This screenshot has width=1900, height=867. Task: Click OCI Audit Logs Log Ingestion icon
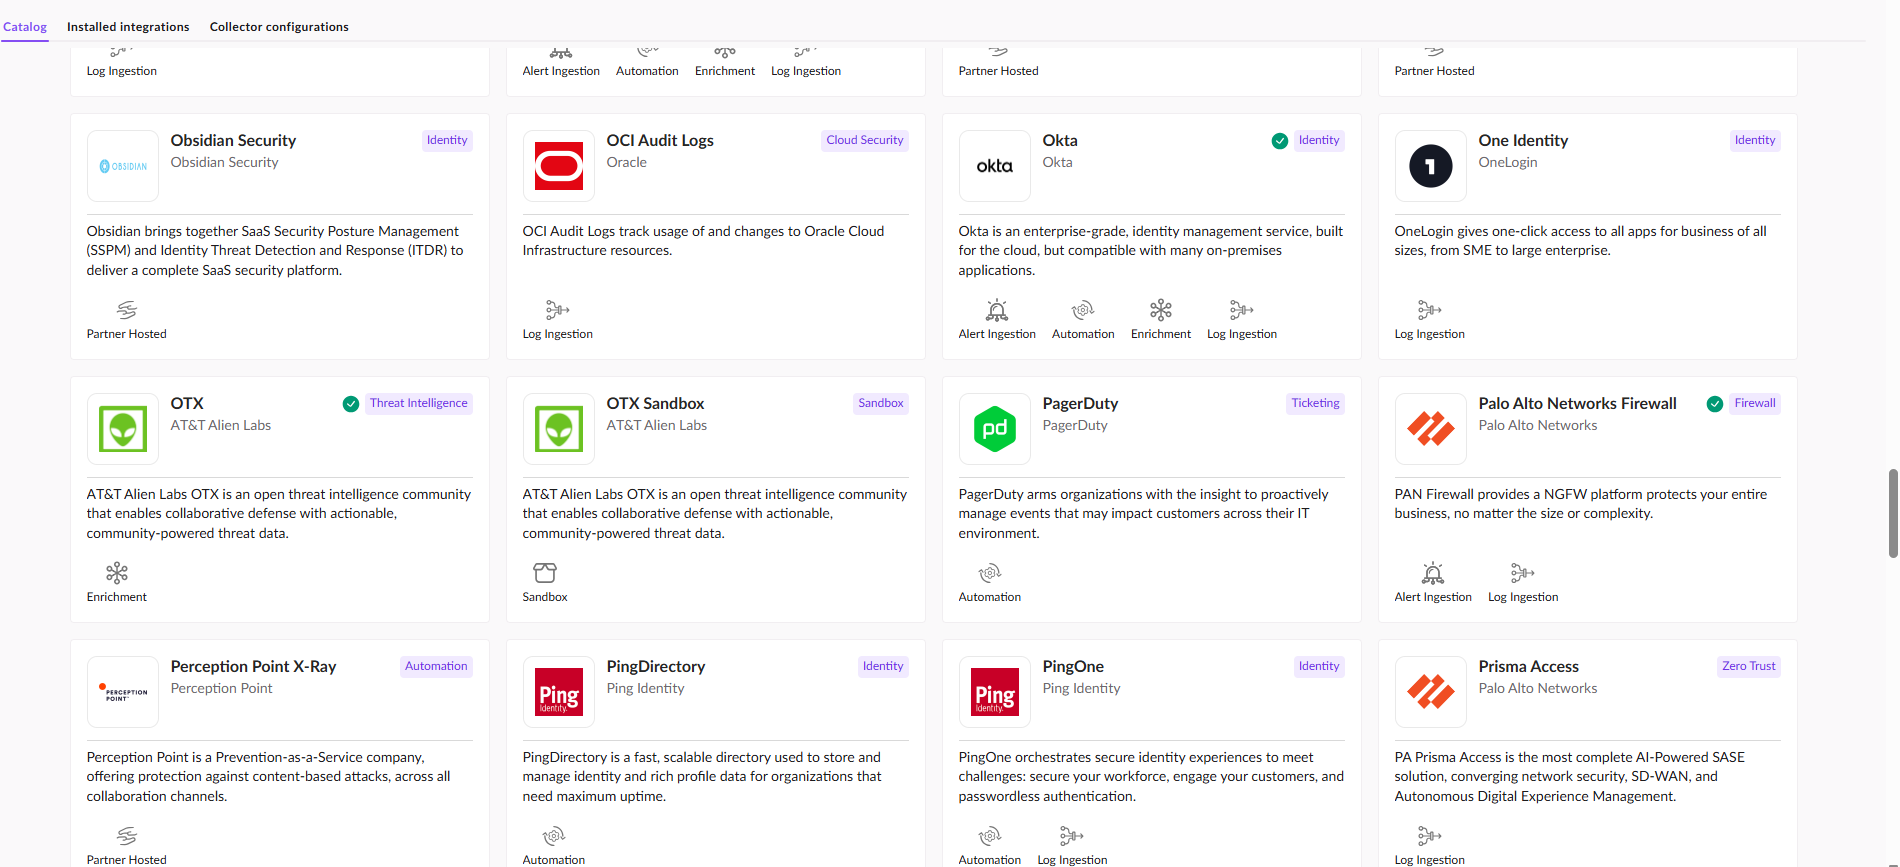[557, 310]
